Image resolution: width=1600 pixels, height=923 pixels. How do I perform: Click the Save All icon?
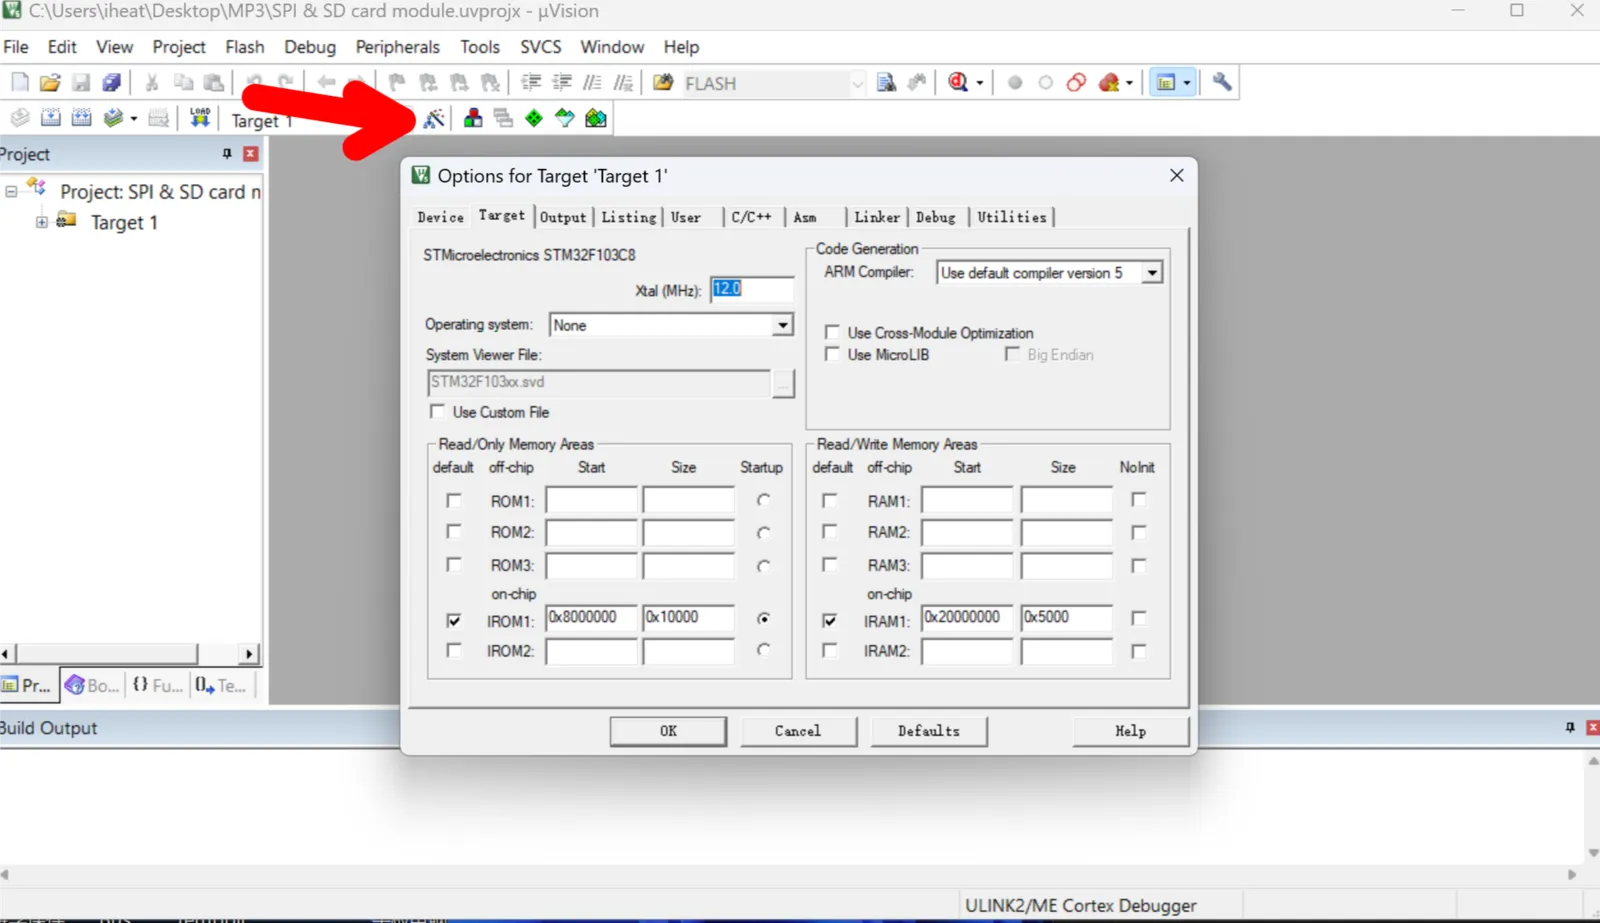[112, 83]
